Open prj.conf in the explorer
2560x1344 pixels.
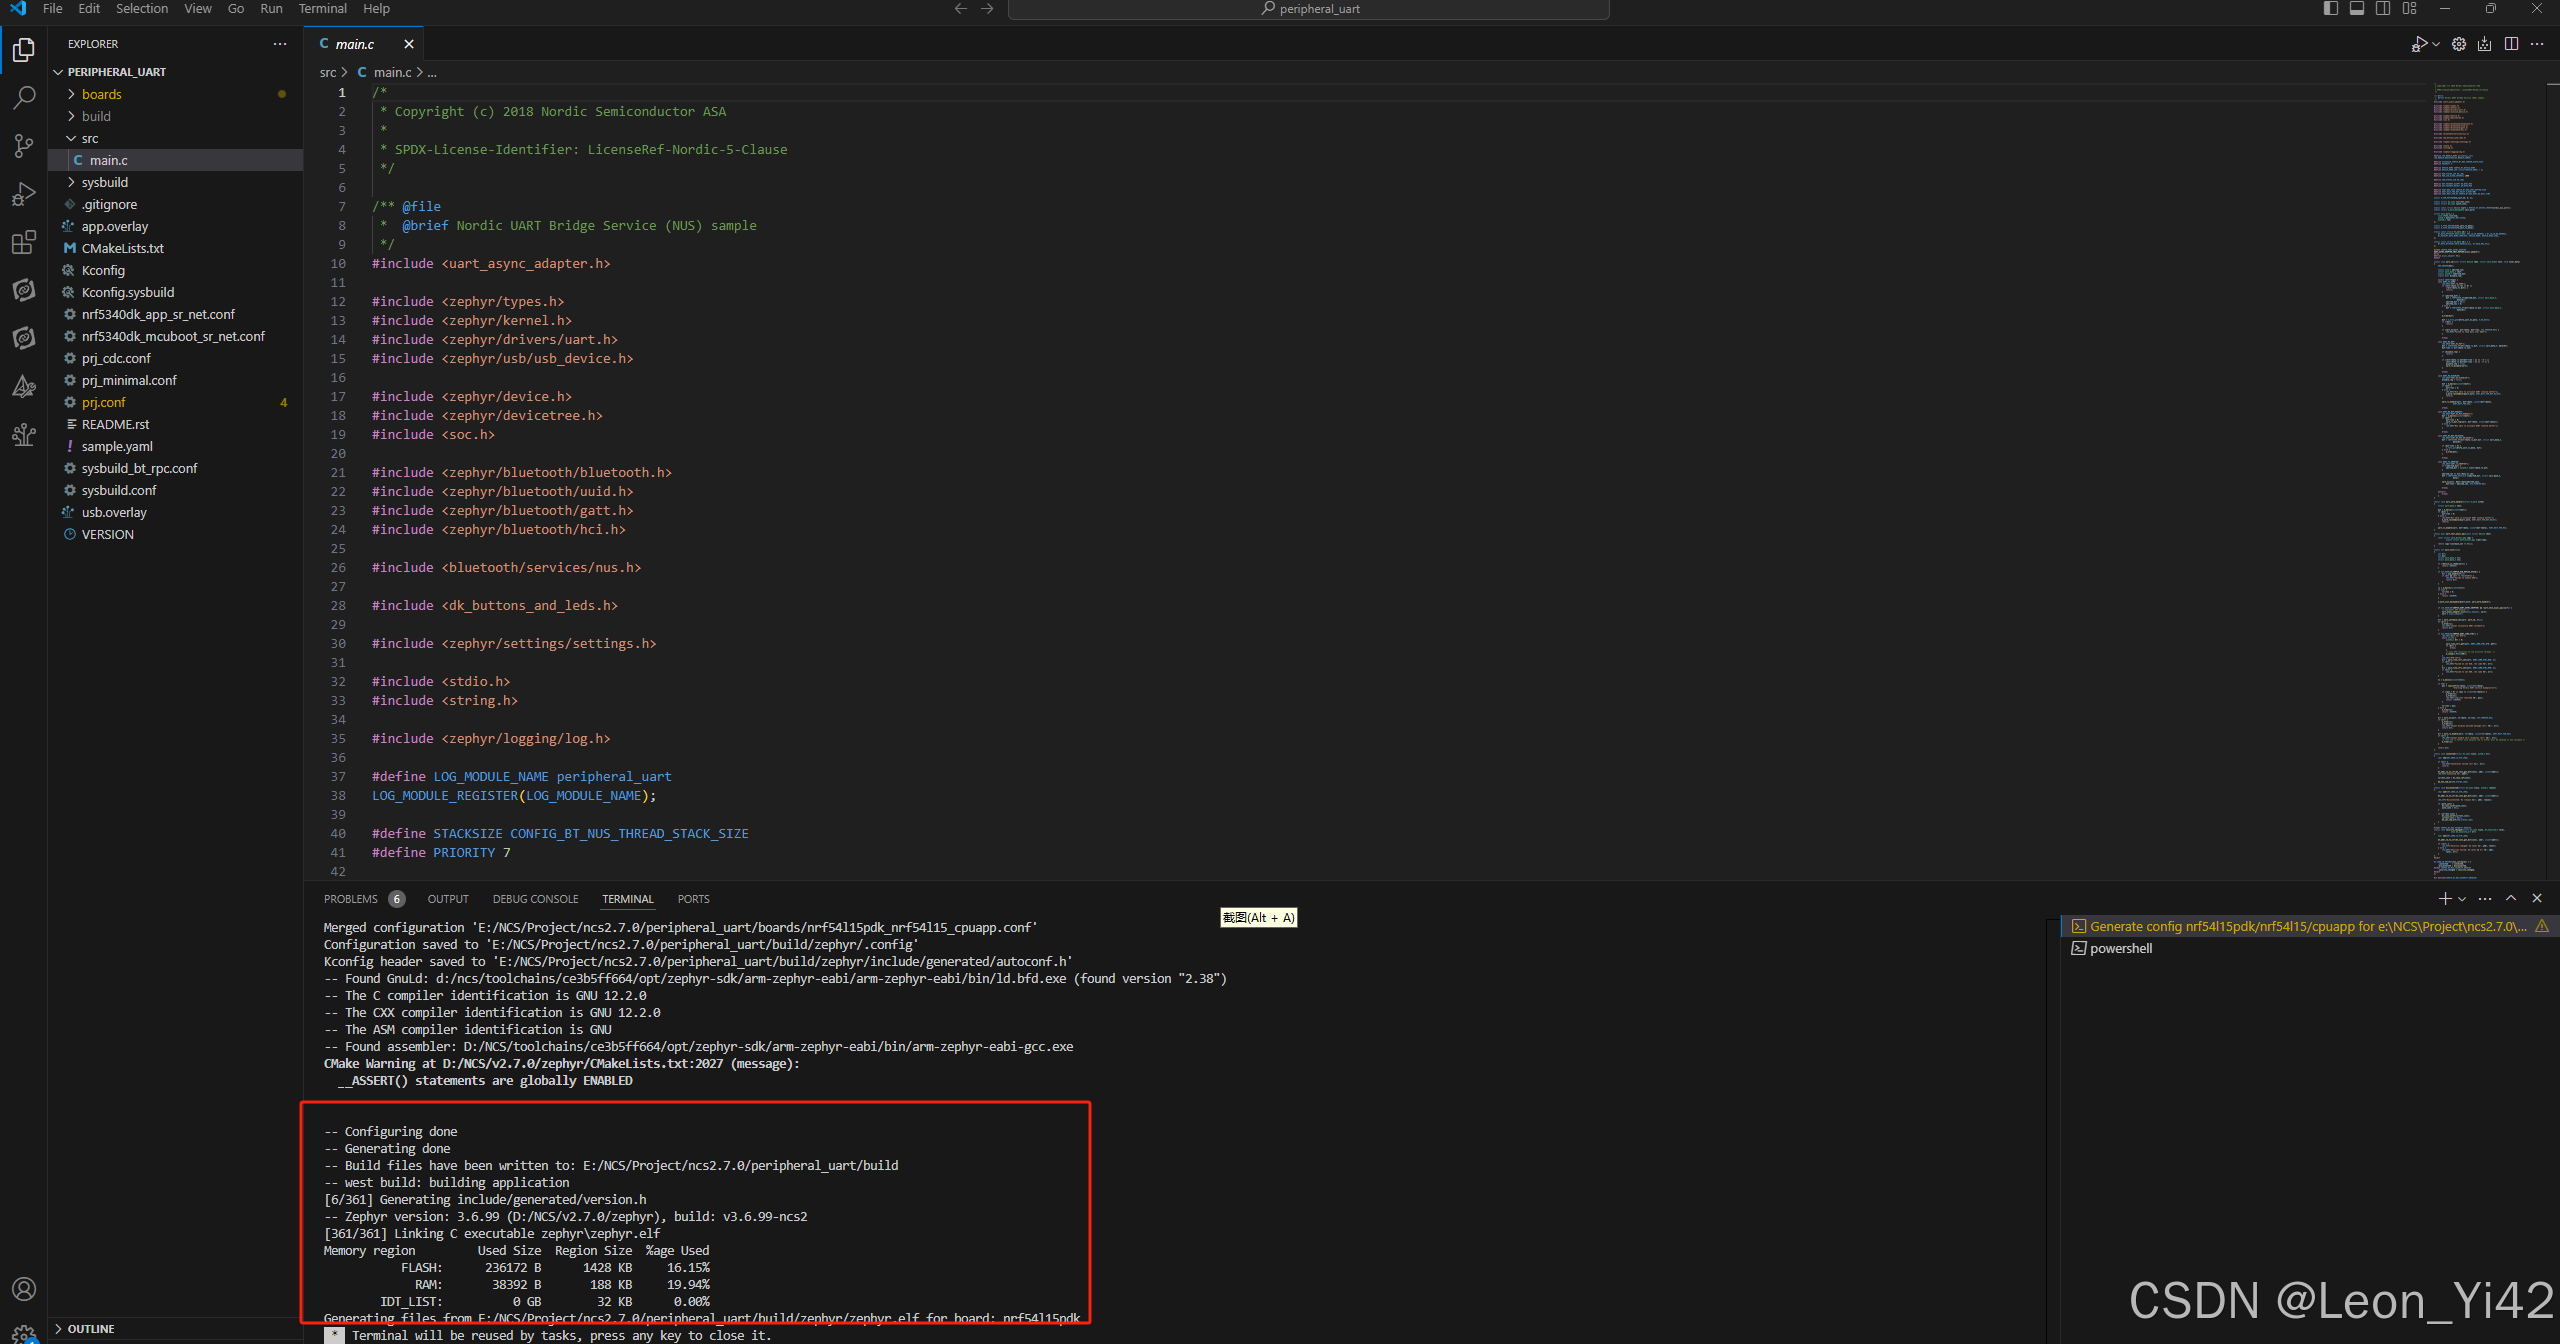tap(104, 402)
